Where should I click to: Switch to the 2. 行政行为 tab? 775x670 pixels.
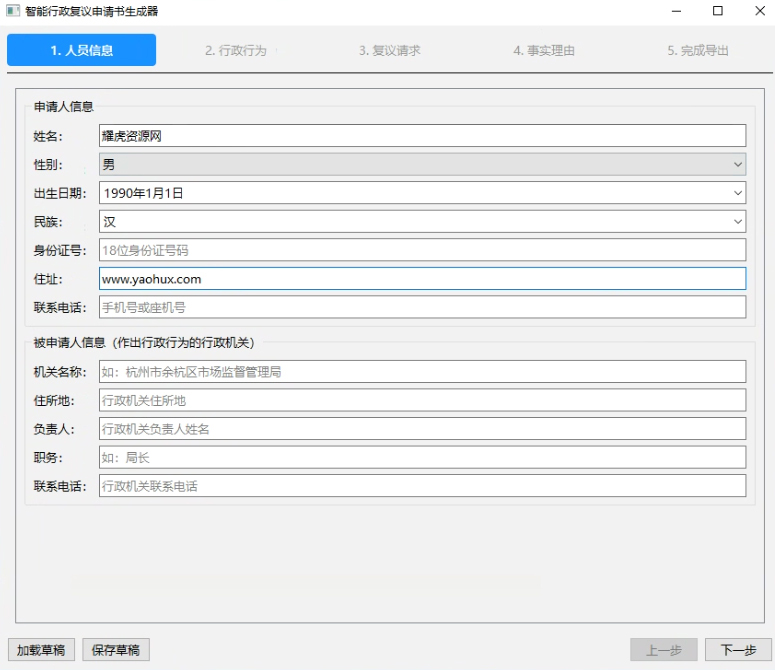click(x=236, y=50)
